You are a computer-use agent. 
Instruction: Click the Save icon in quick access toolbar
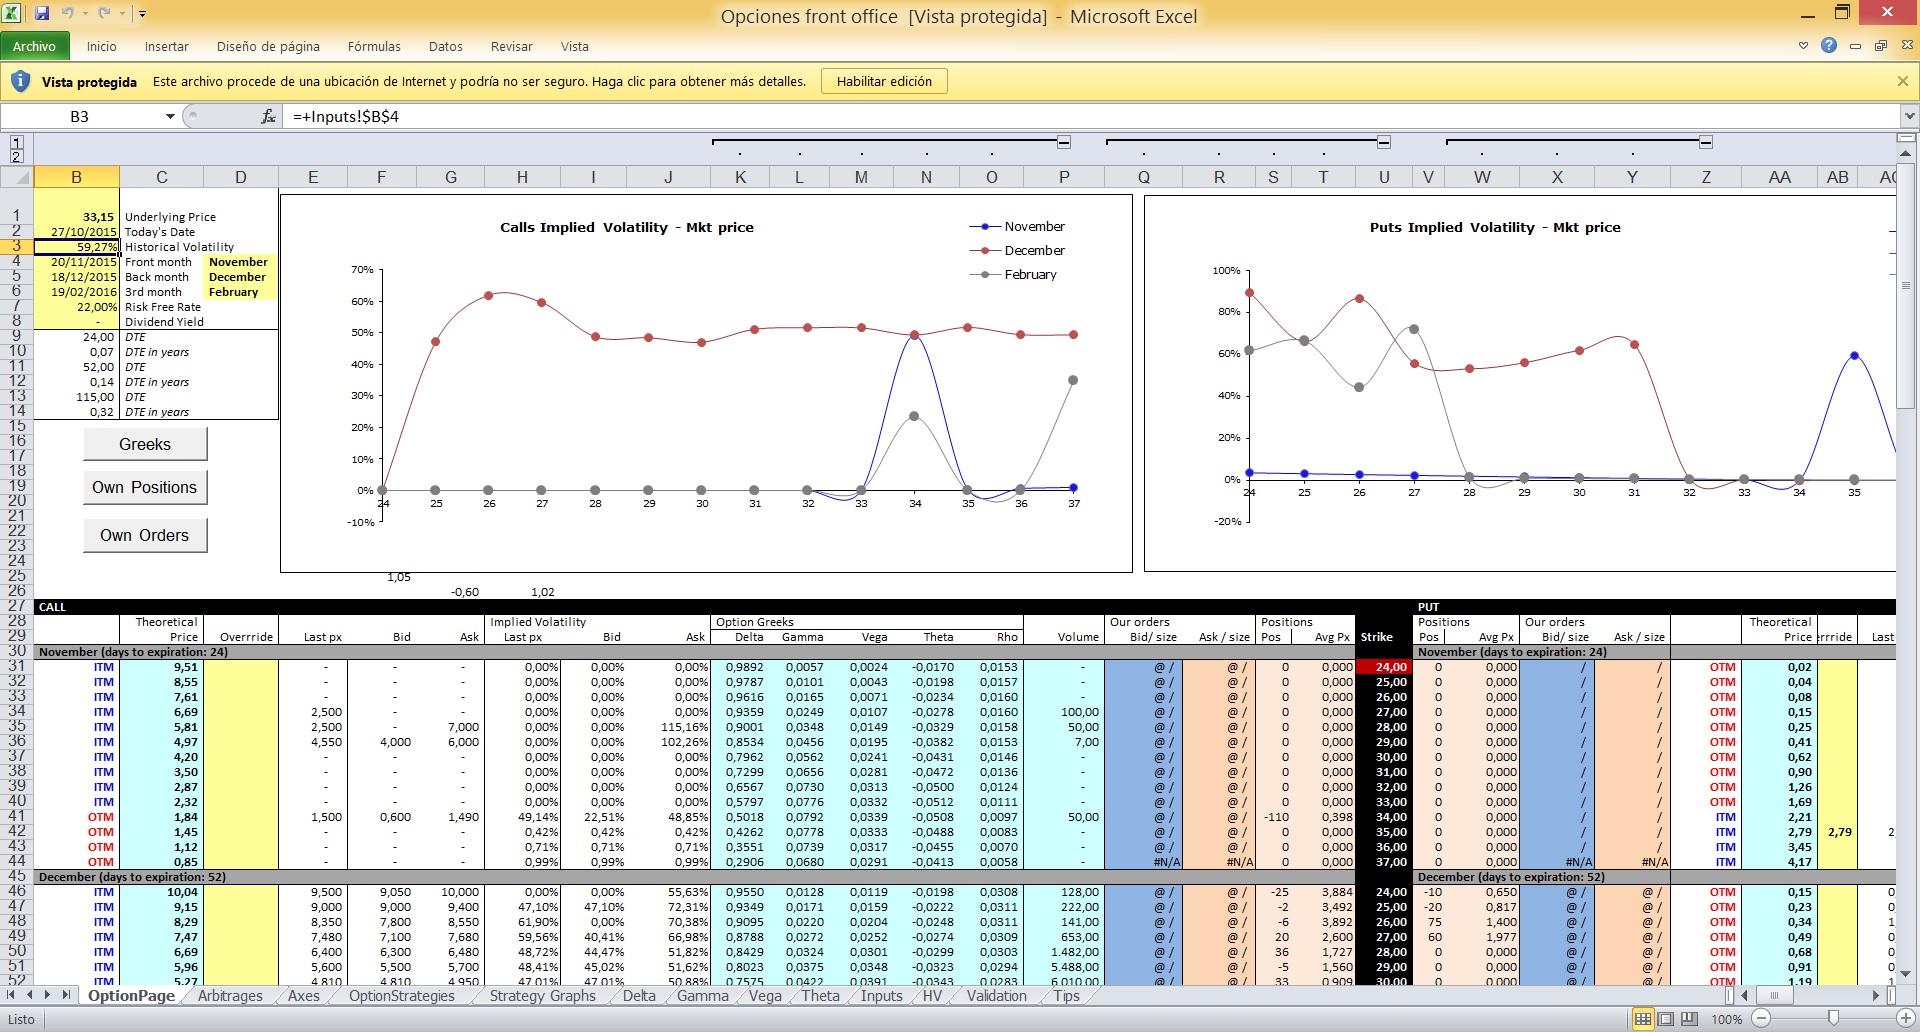coord(42,14)
